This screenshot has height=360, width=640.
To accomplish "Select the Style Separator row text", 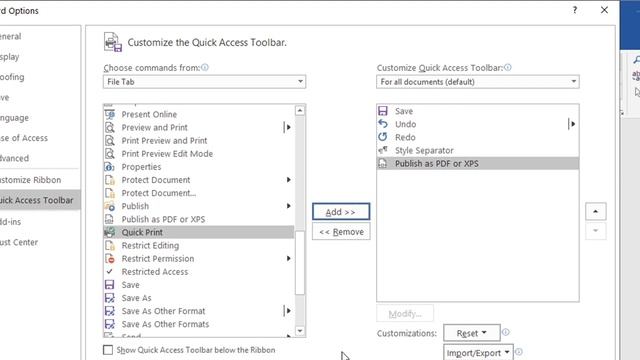I will 424,150.
